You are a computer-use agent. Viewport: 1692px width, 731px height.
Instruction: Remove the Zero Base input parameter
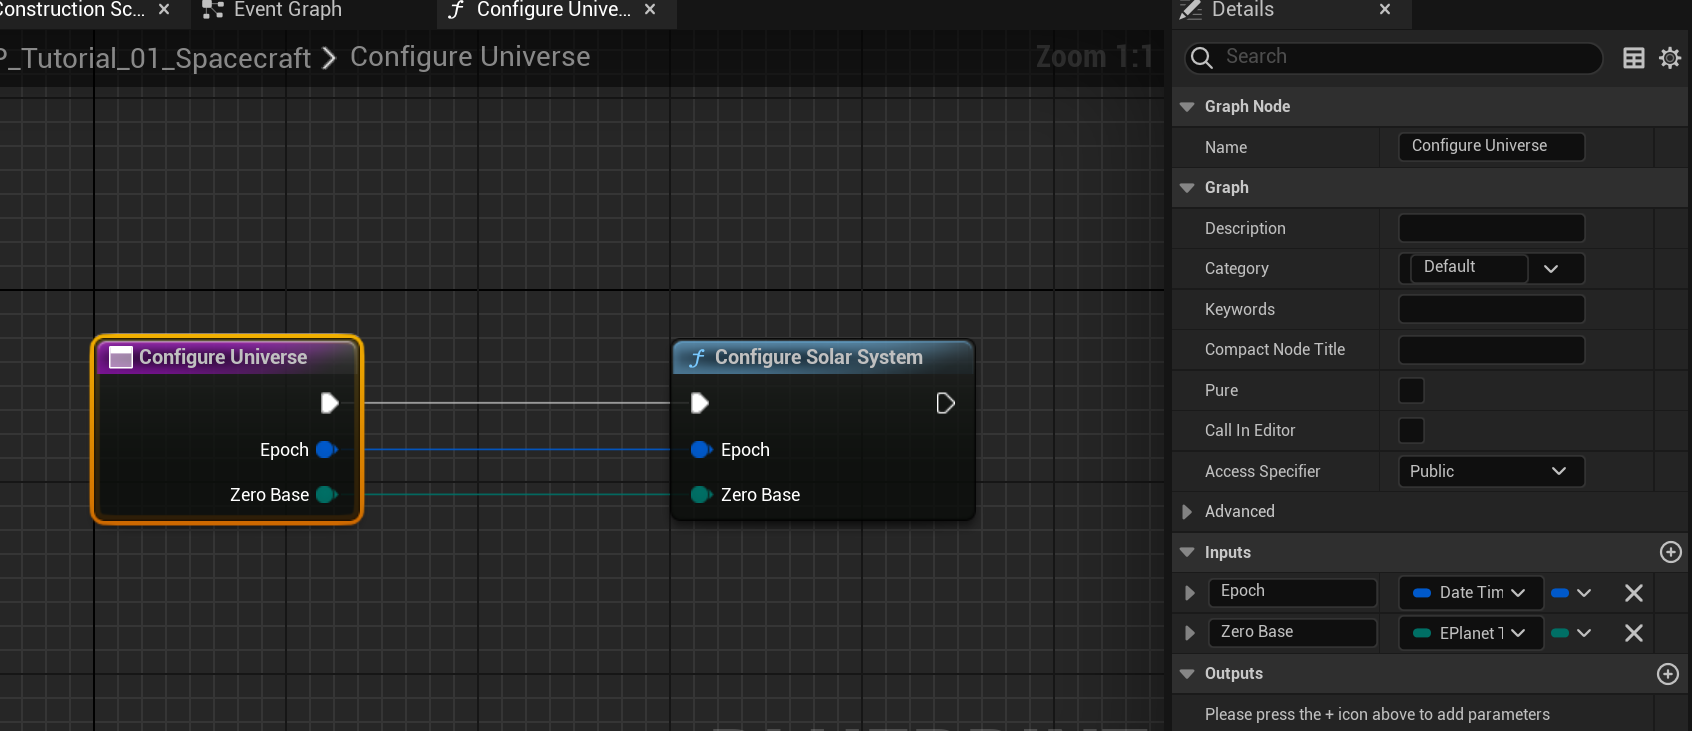1633,633
